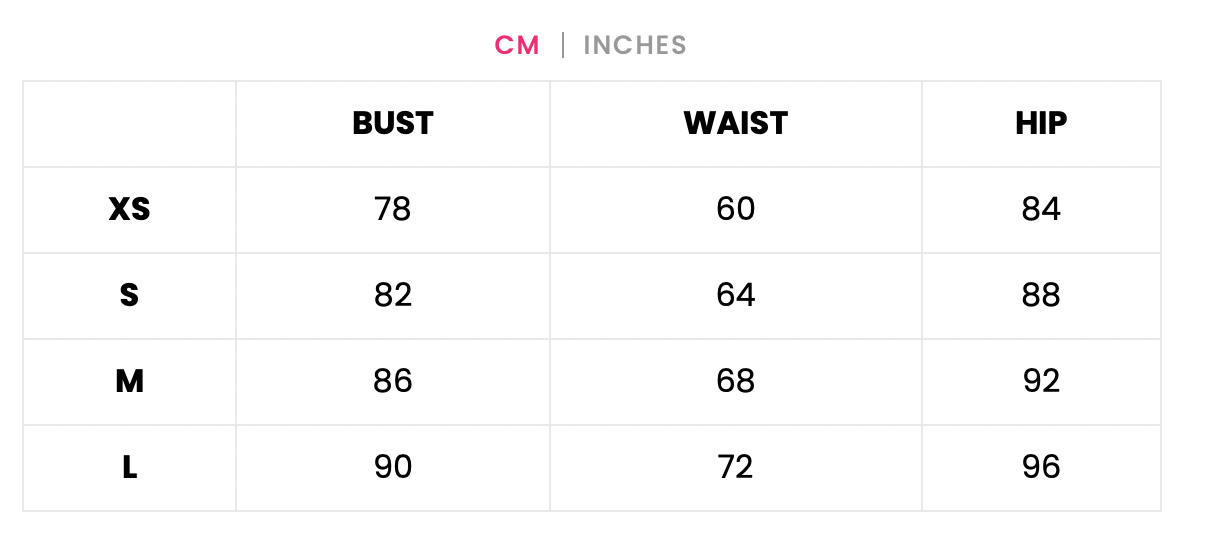Click the BUST column header
The width and height of the screenshot is (1212, 556).
[x=393, y=123]
